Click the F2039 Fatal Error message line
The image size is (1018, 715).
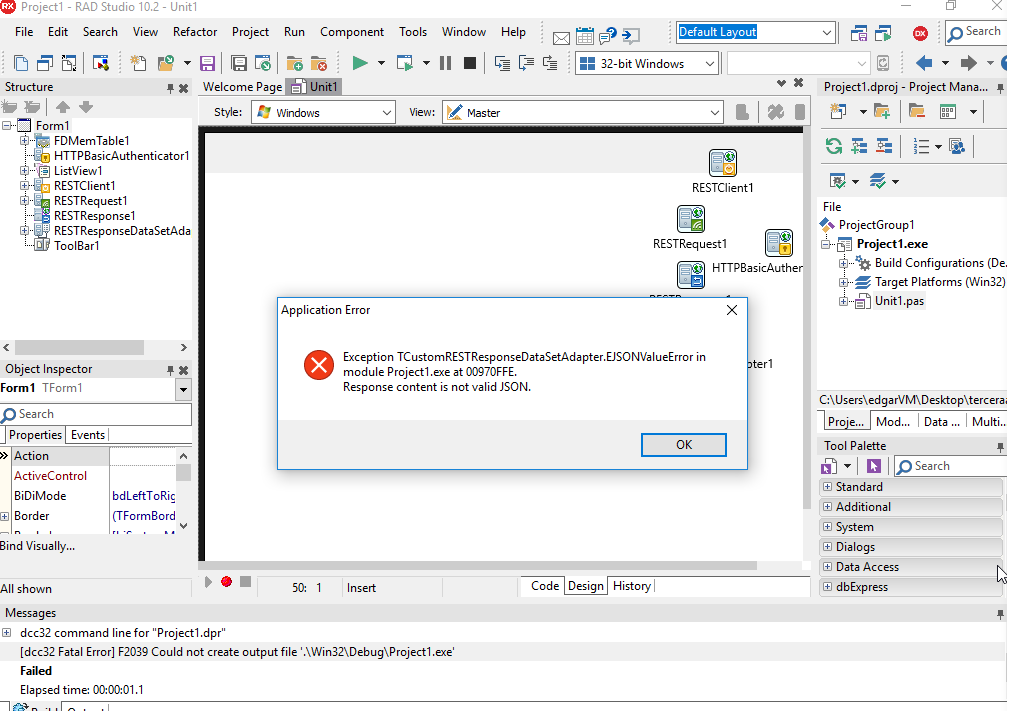coord(237,652)
